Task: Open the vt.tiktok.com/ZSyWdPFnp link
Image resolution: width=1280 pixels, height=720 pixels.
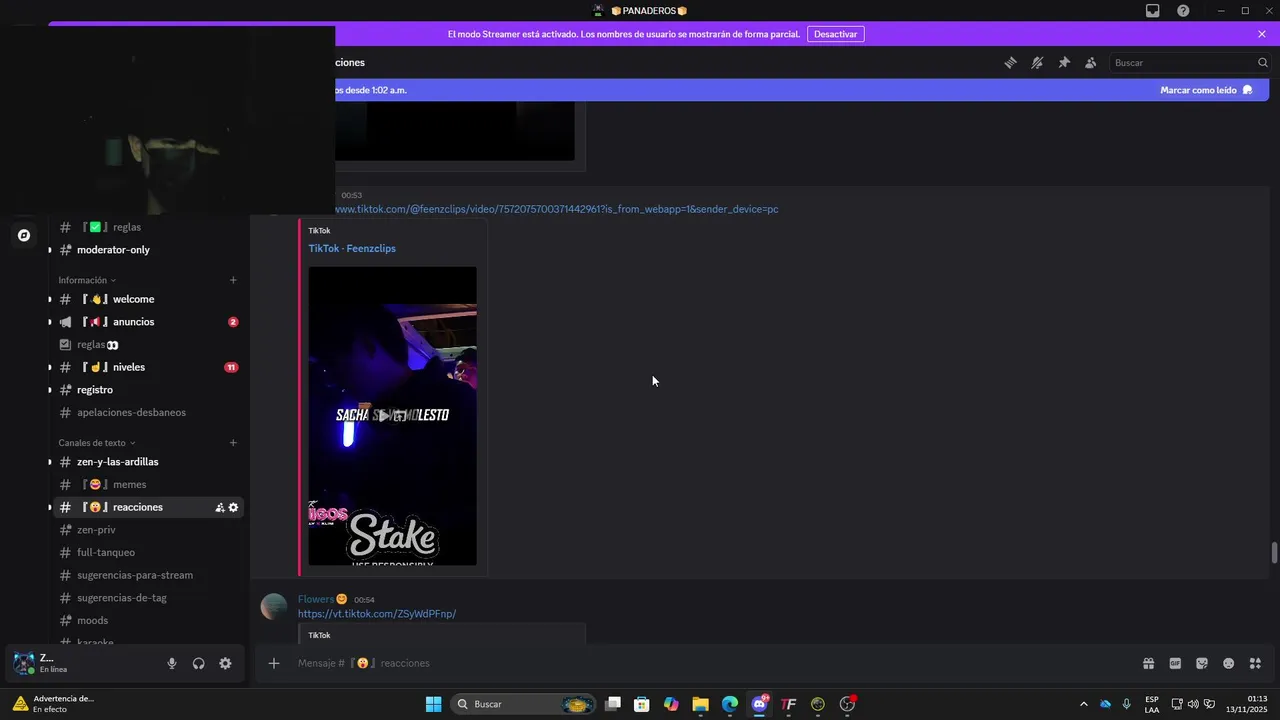Action: [x=377, y=614]
